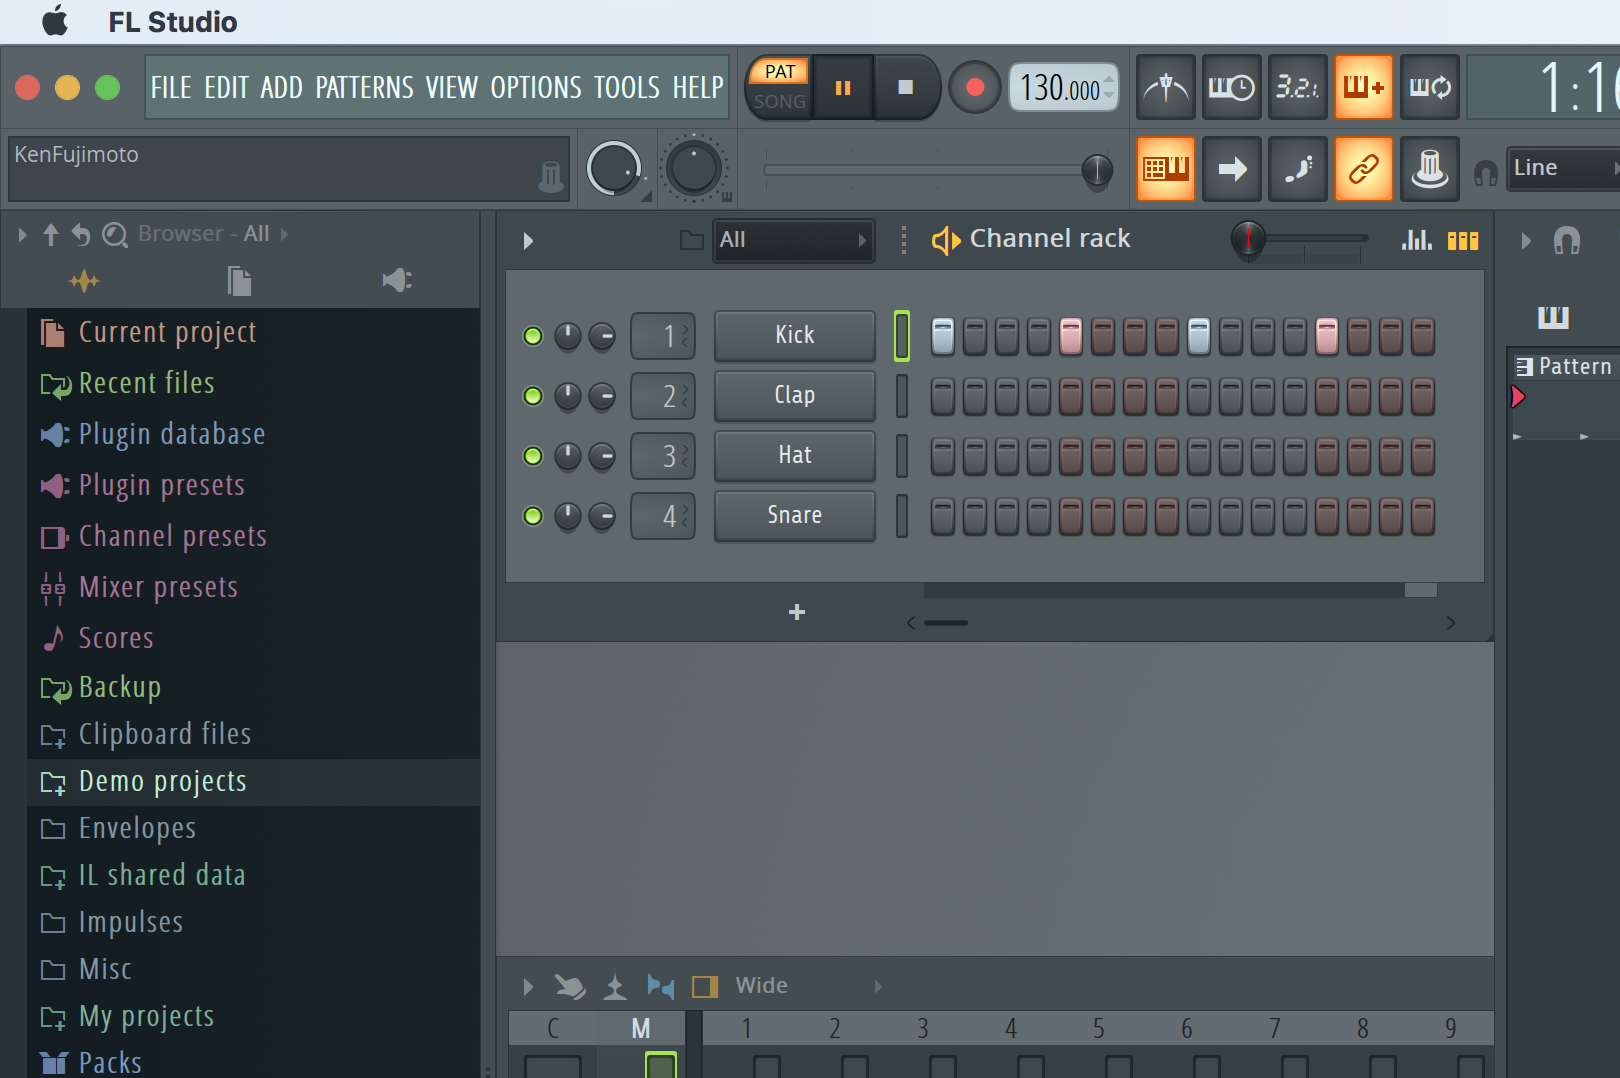Mute the Hat channel green light
The height and width of the screenshot is (1078, 1620).
(533, 456)
